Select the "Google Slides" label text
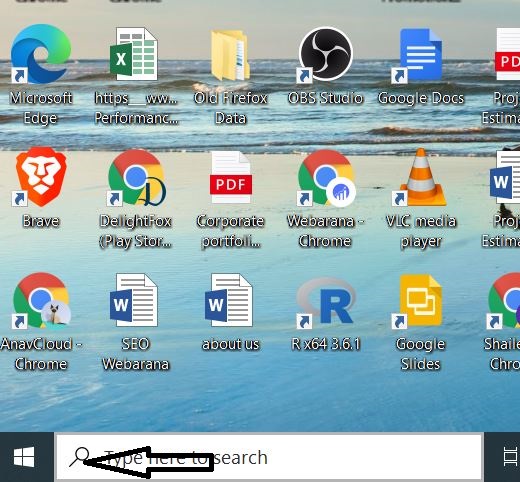This screenshot has width=520, height=482. (x=420, y=354)
